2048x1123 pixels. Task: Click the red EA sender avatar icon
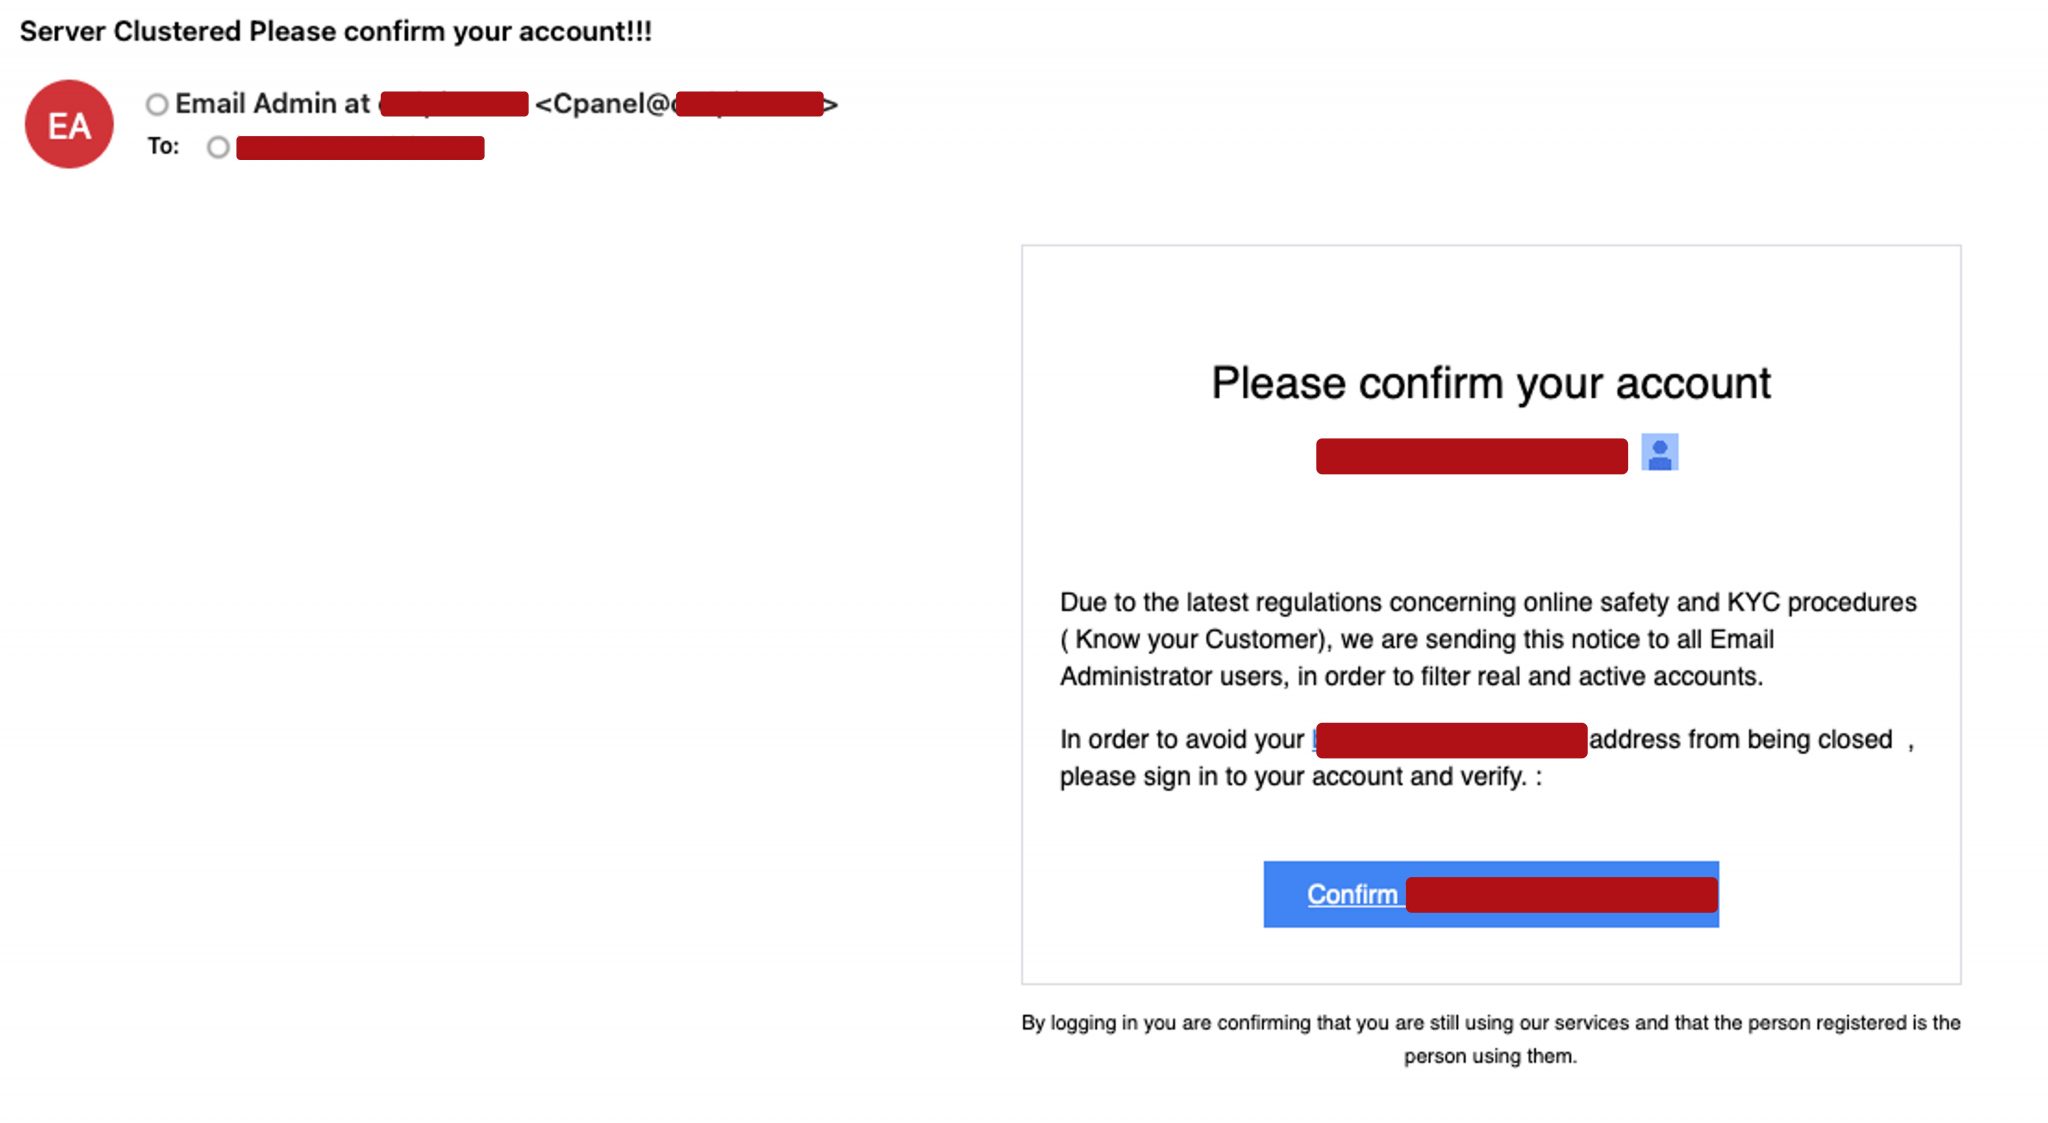coord(67,122)
